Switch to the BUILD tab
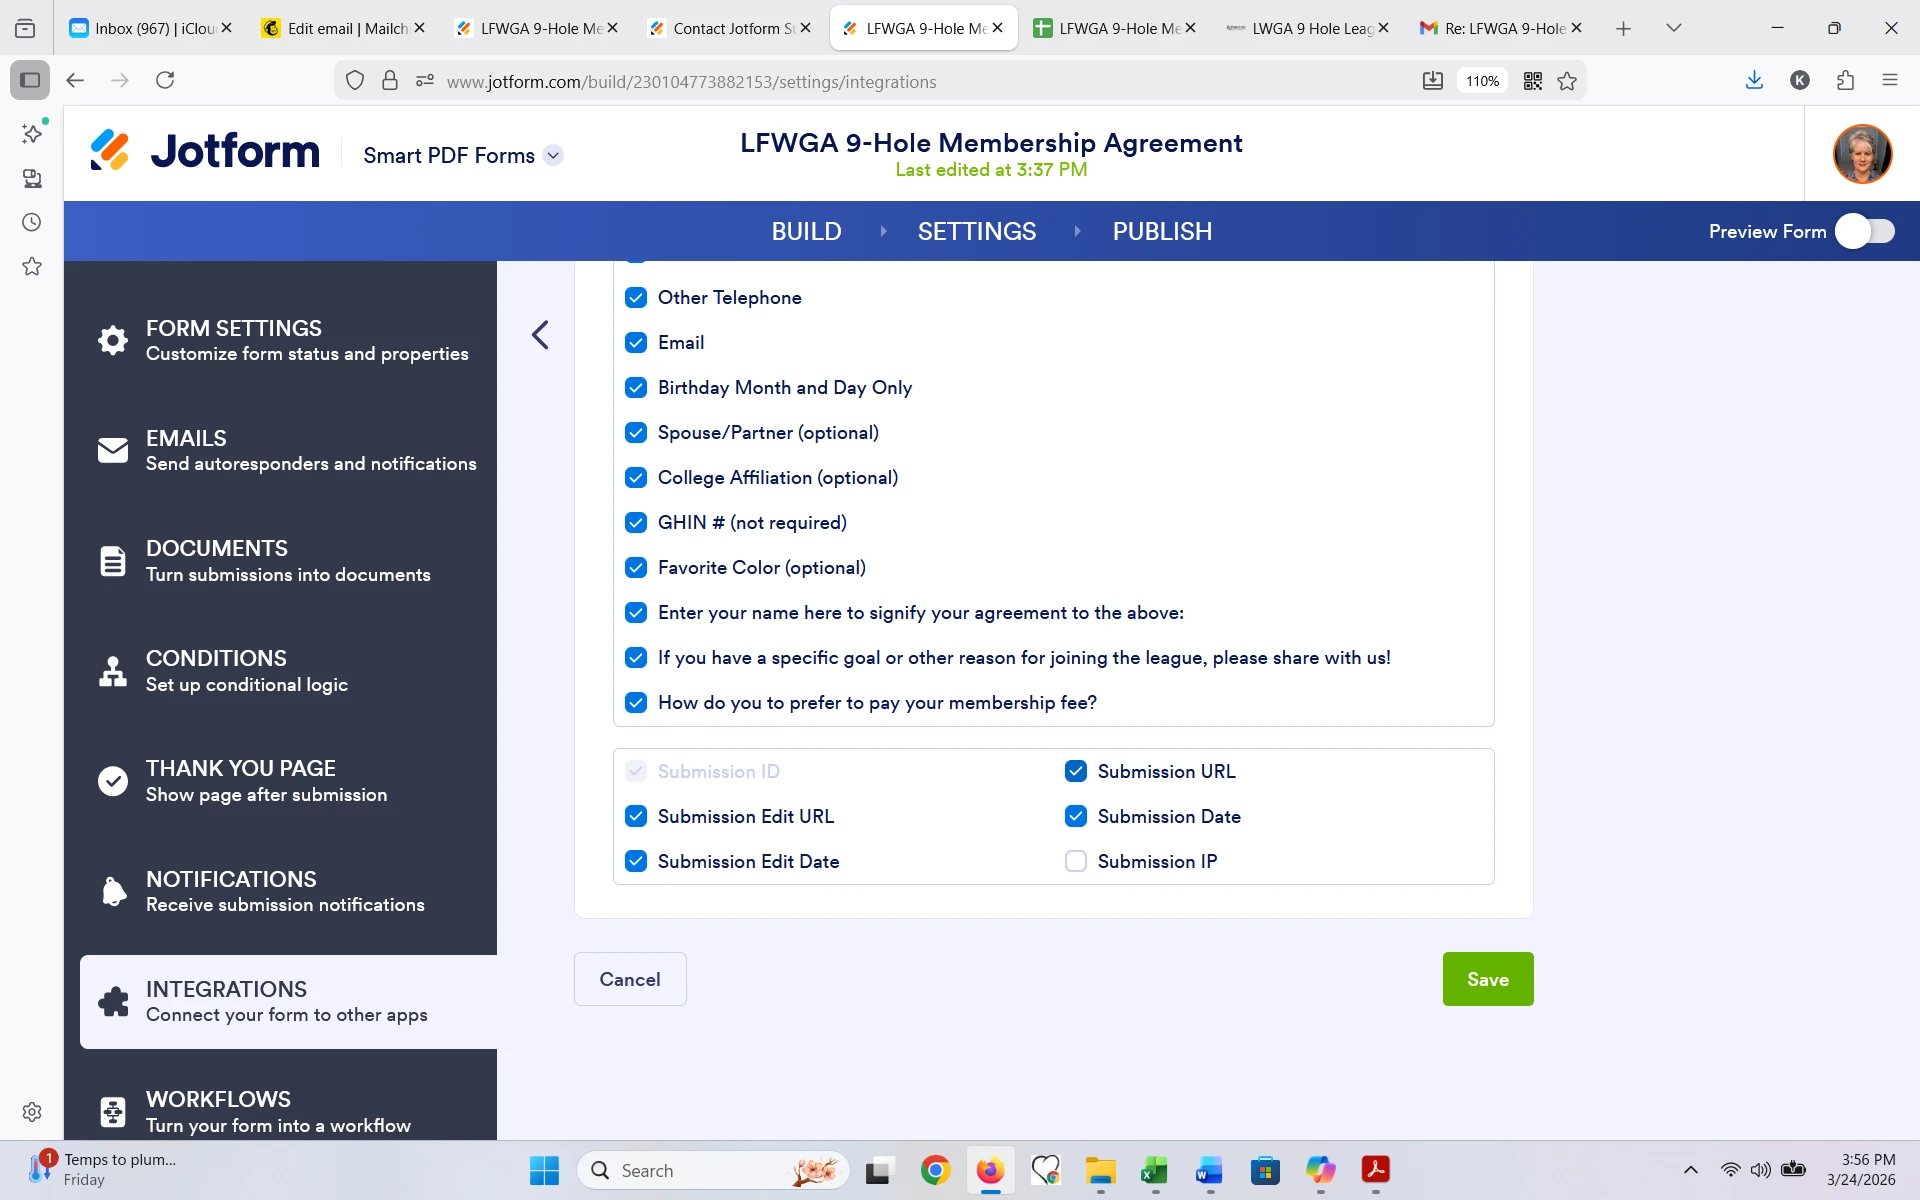This screenshot has height=1200, width=1920. pos(806,231)
